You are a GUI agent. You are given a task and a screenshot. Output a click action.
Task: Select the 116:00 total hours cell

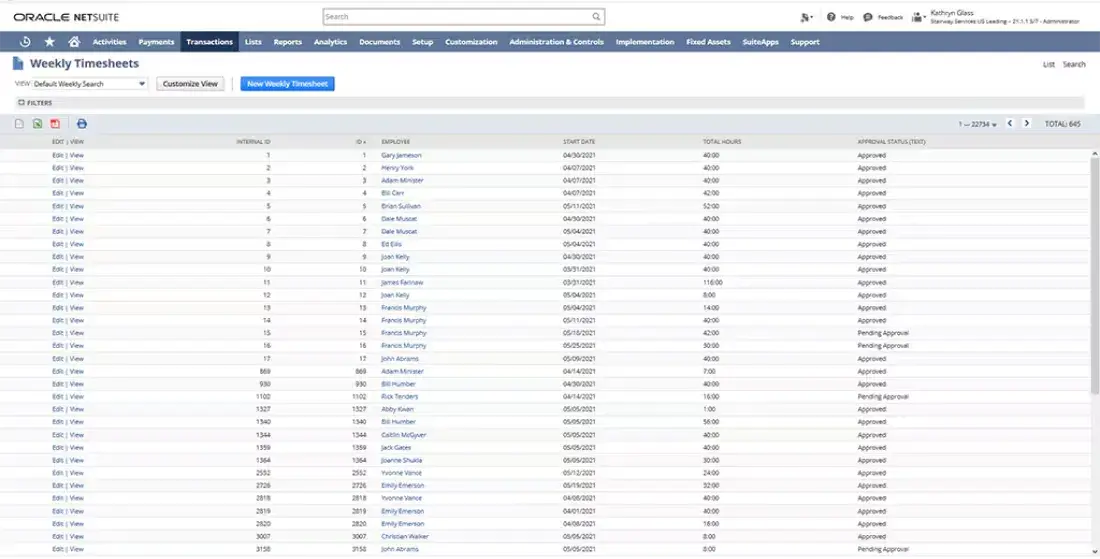coord(713,283)
